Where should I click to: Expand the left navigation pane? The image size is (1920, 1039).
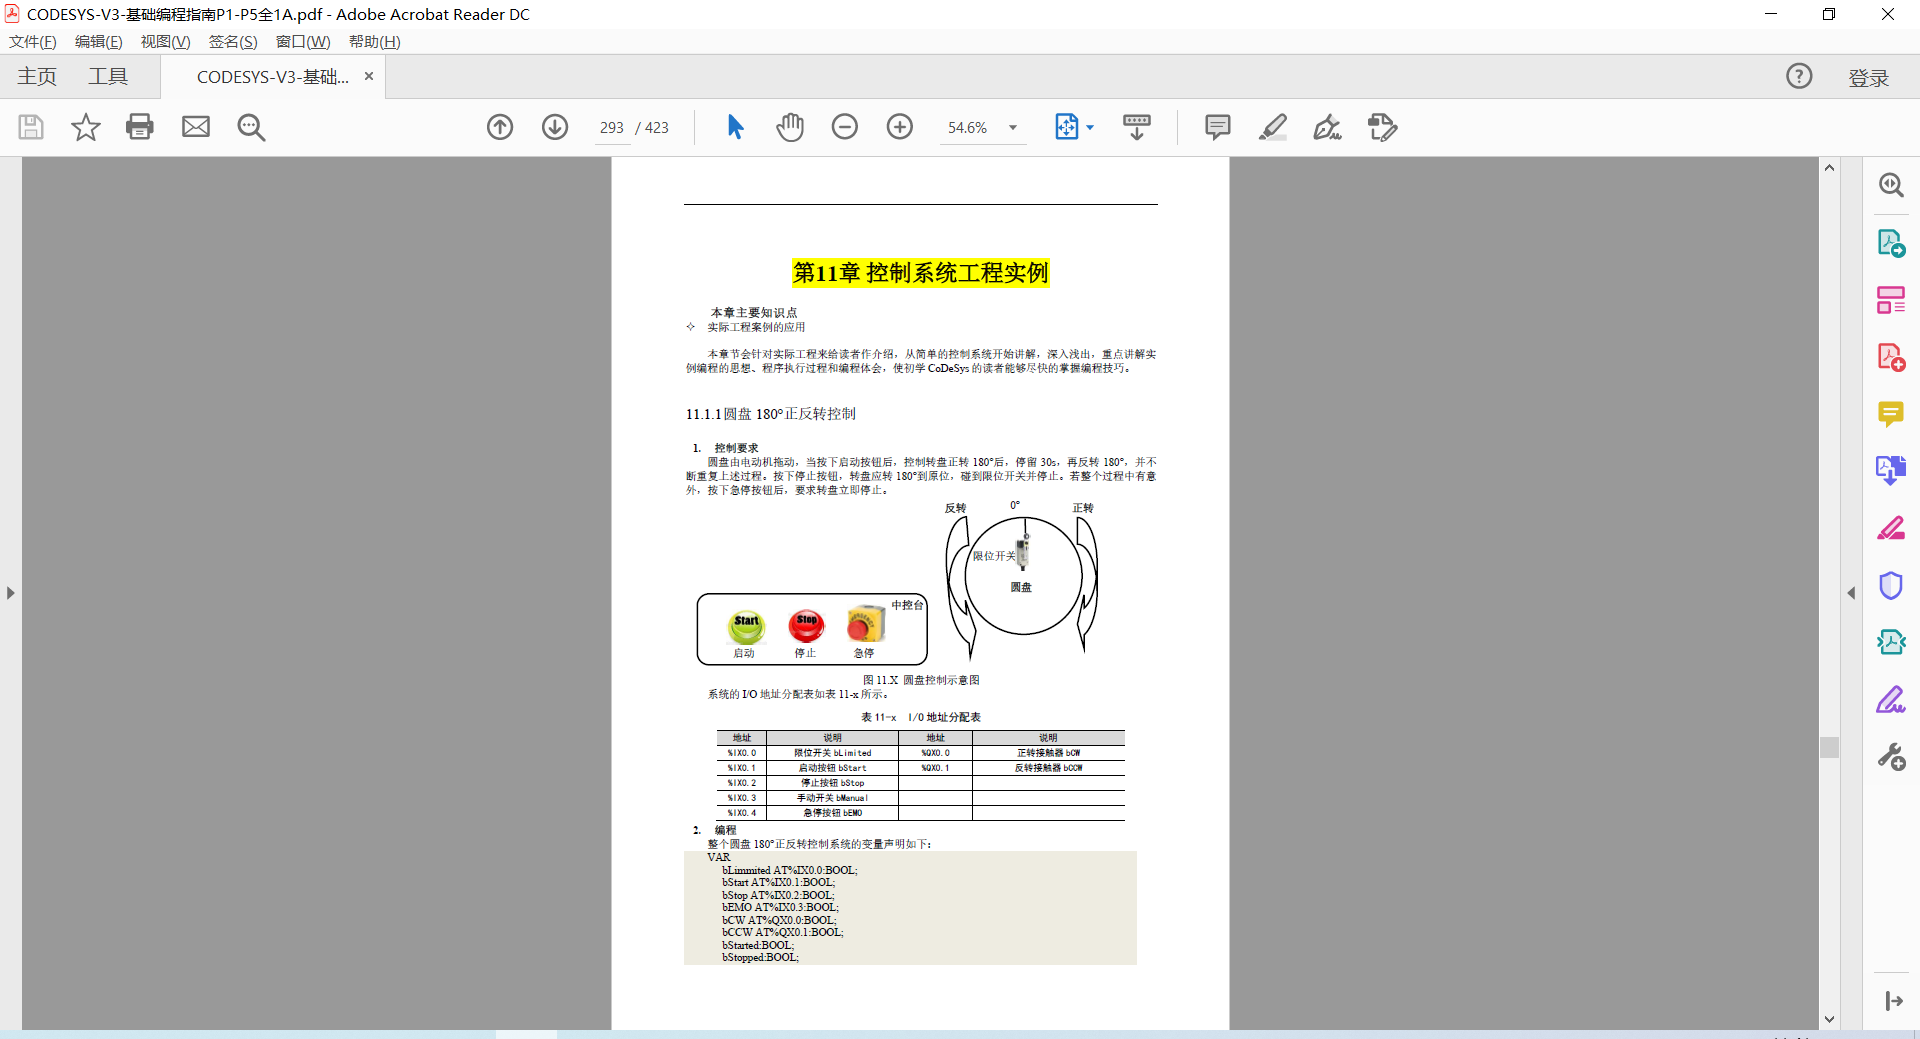coord(10,593)
